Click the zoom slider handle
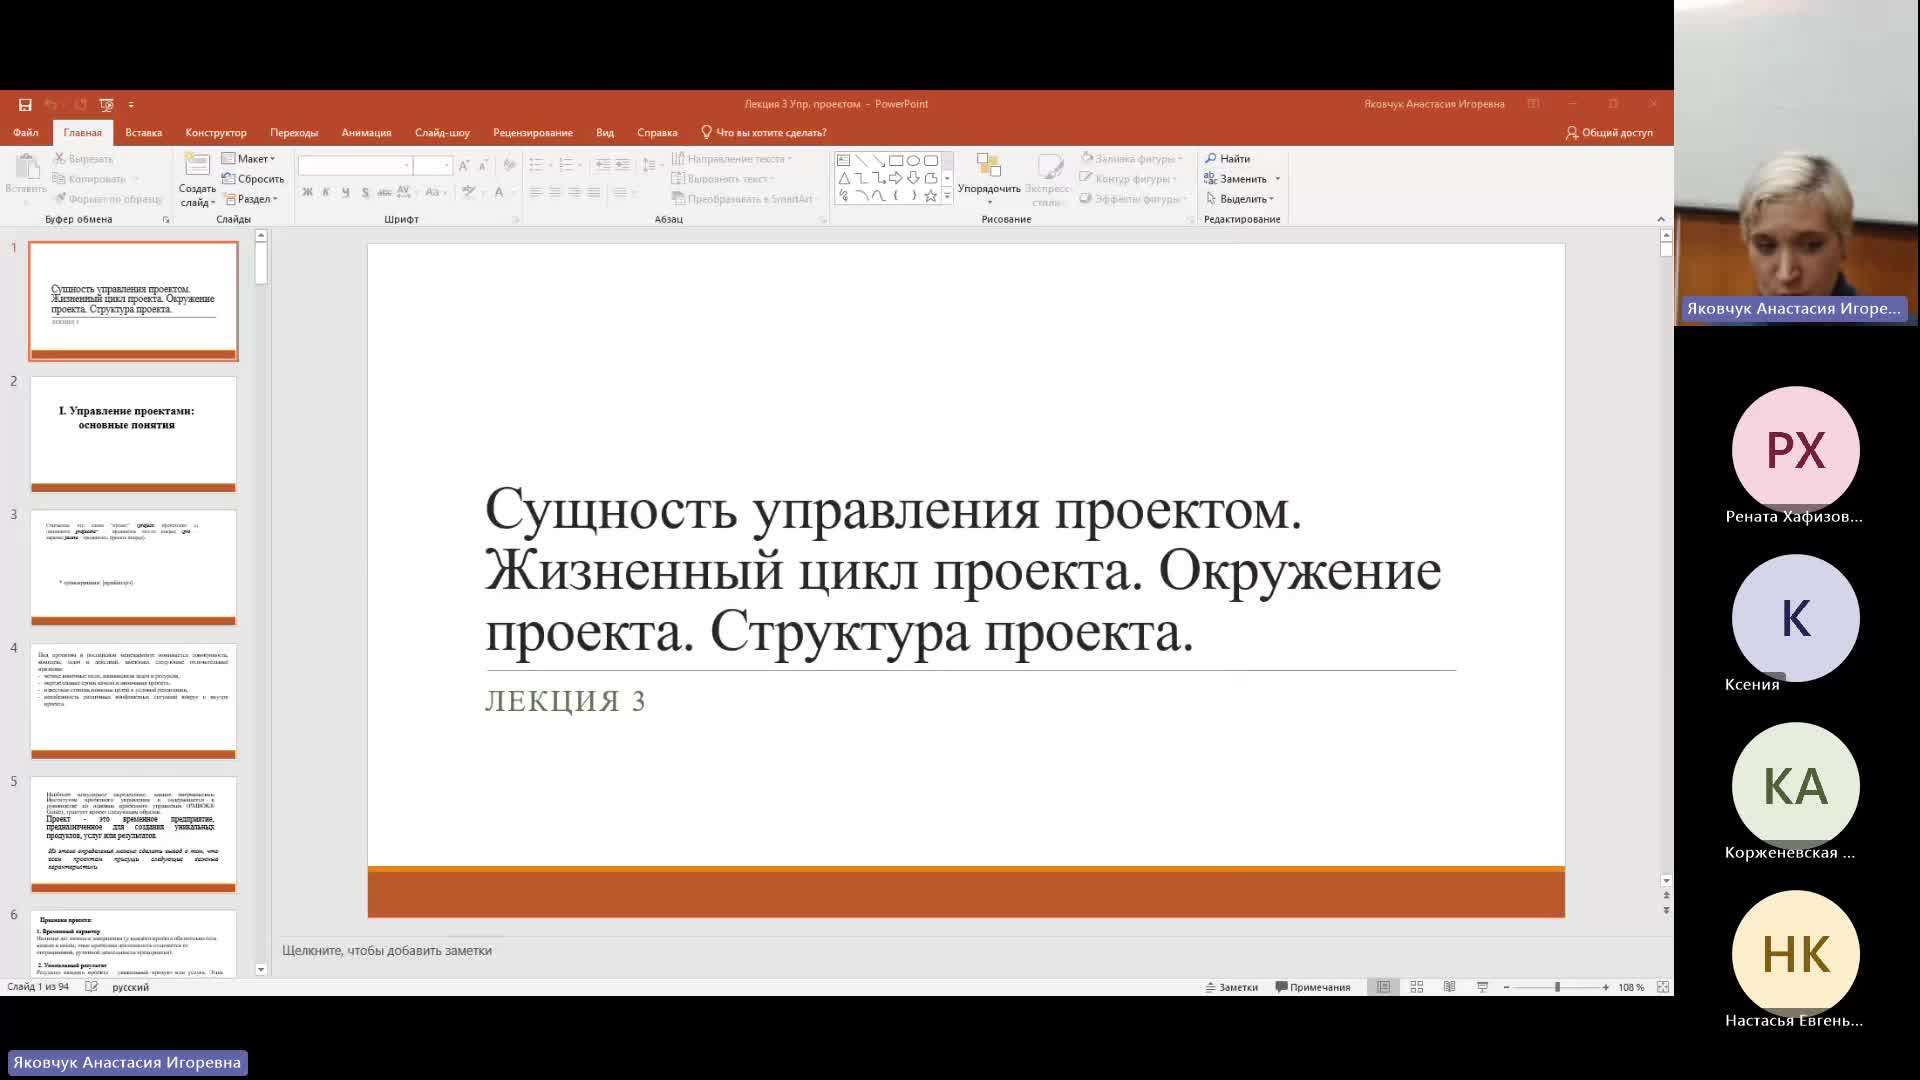Viewport: 1920px width, 1080px height. click(x=1557, y=987)
